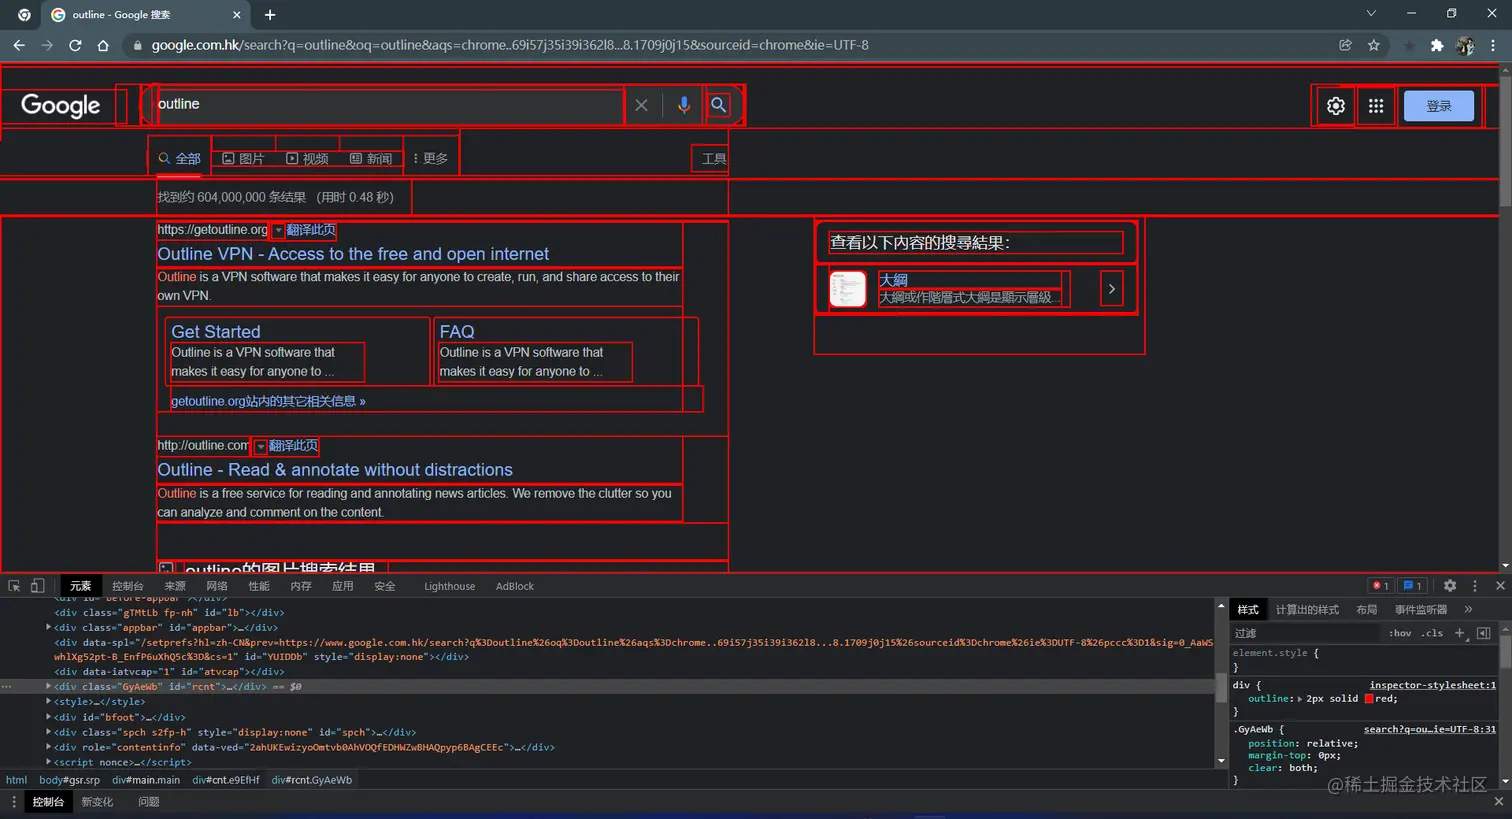The width and height of the screenshot is (1512, 819).
Task: Open the site info lock icon
Action: point(138,45)
